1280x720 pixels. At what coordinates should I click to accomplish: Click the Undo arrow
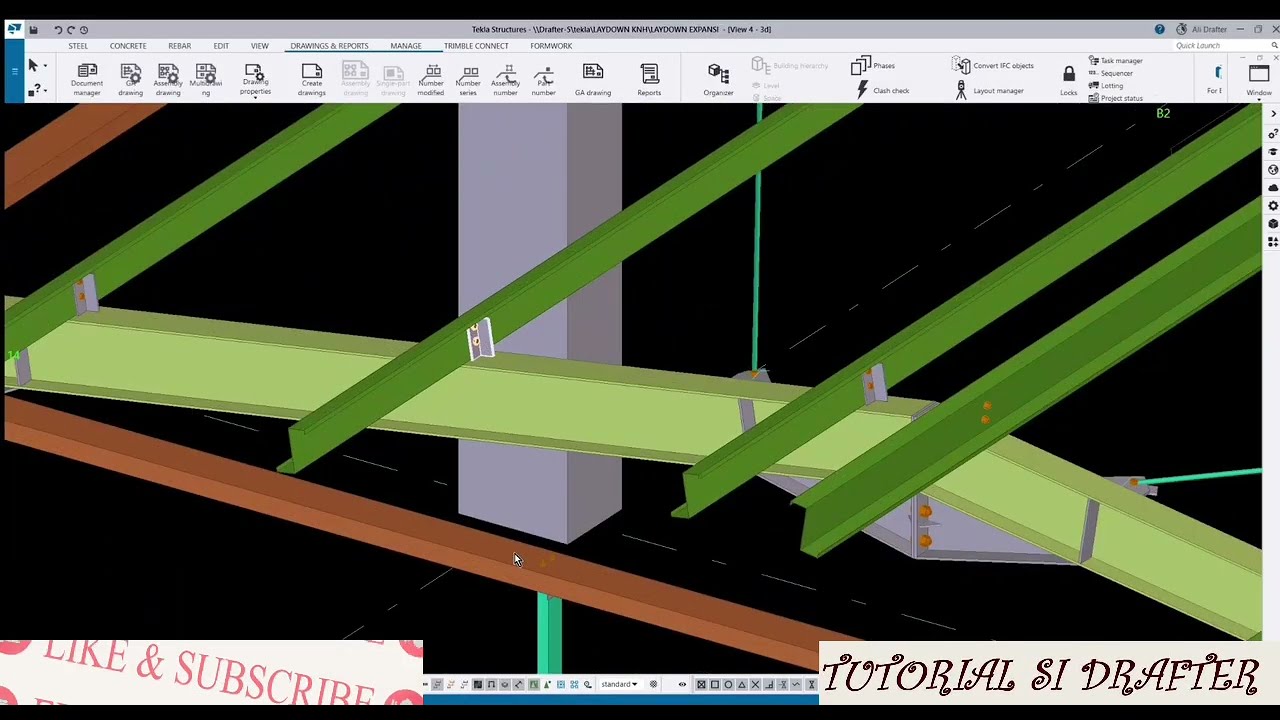(58, 30)
